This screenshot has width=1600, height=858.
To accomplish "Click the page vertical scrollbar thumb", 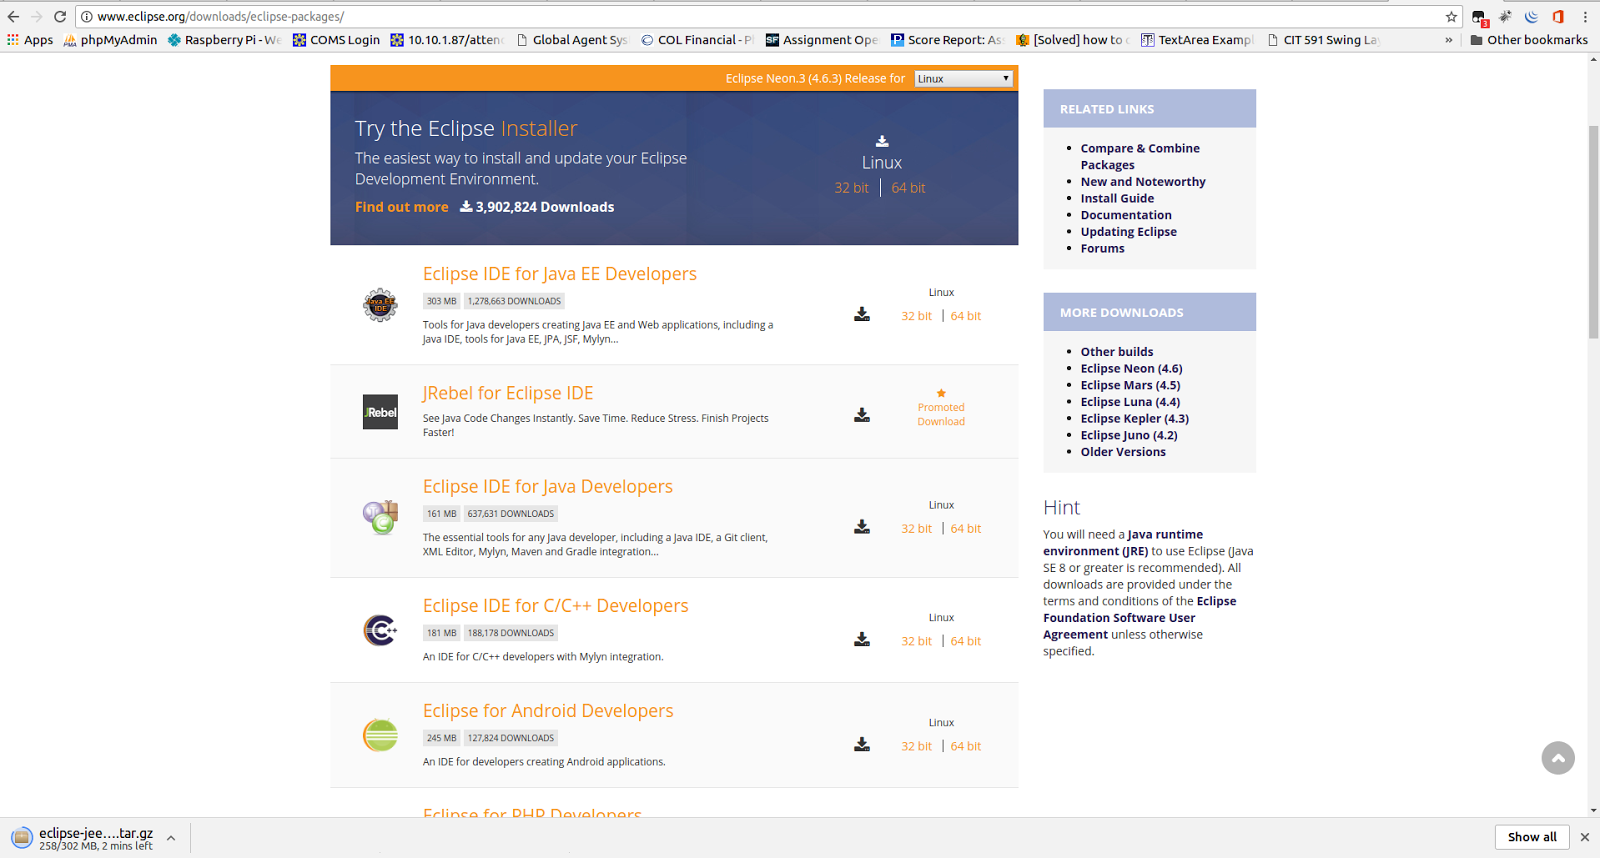I will (x=1593, y=232).
